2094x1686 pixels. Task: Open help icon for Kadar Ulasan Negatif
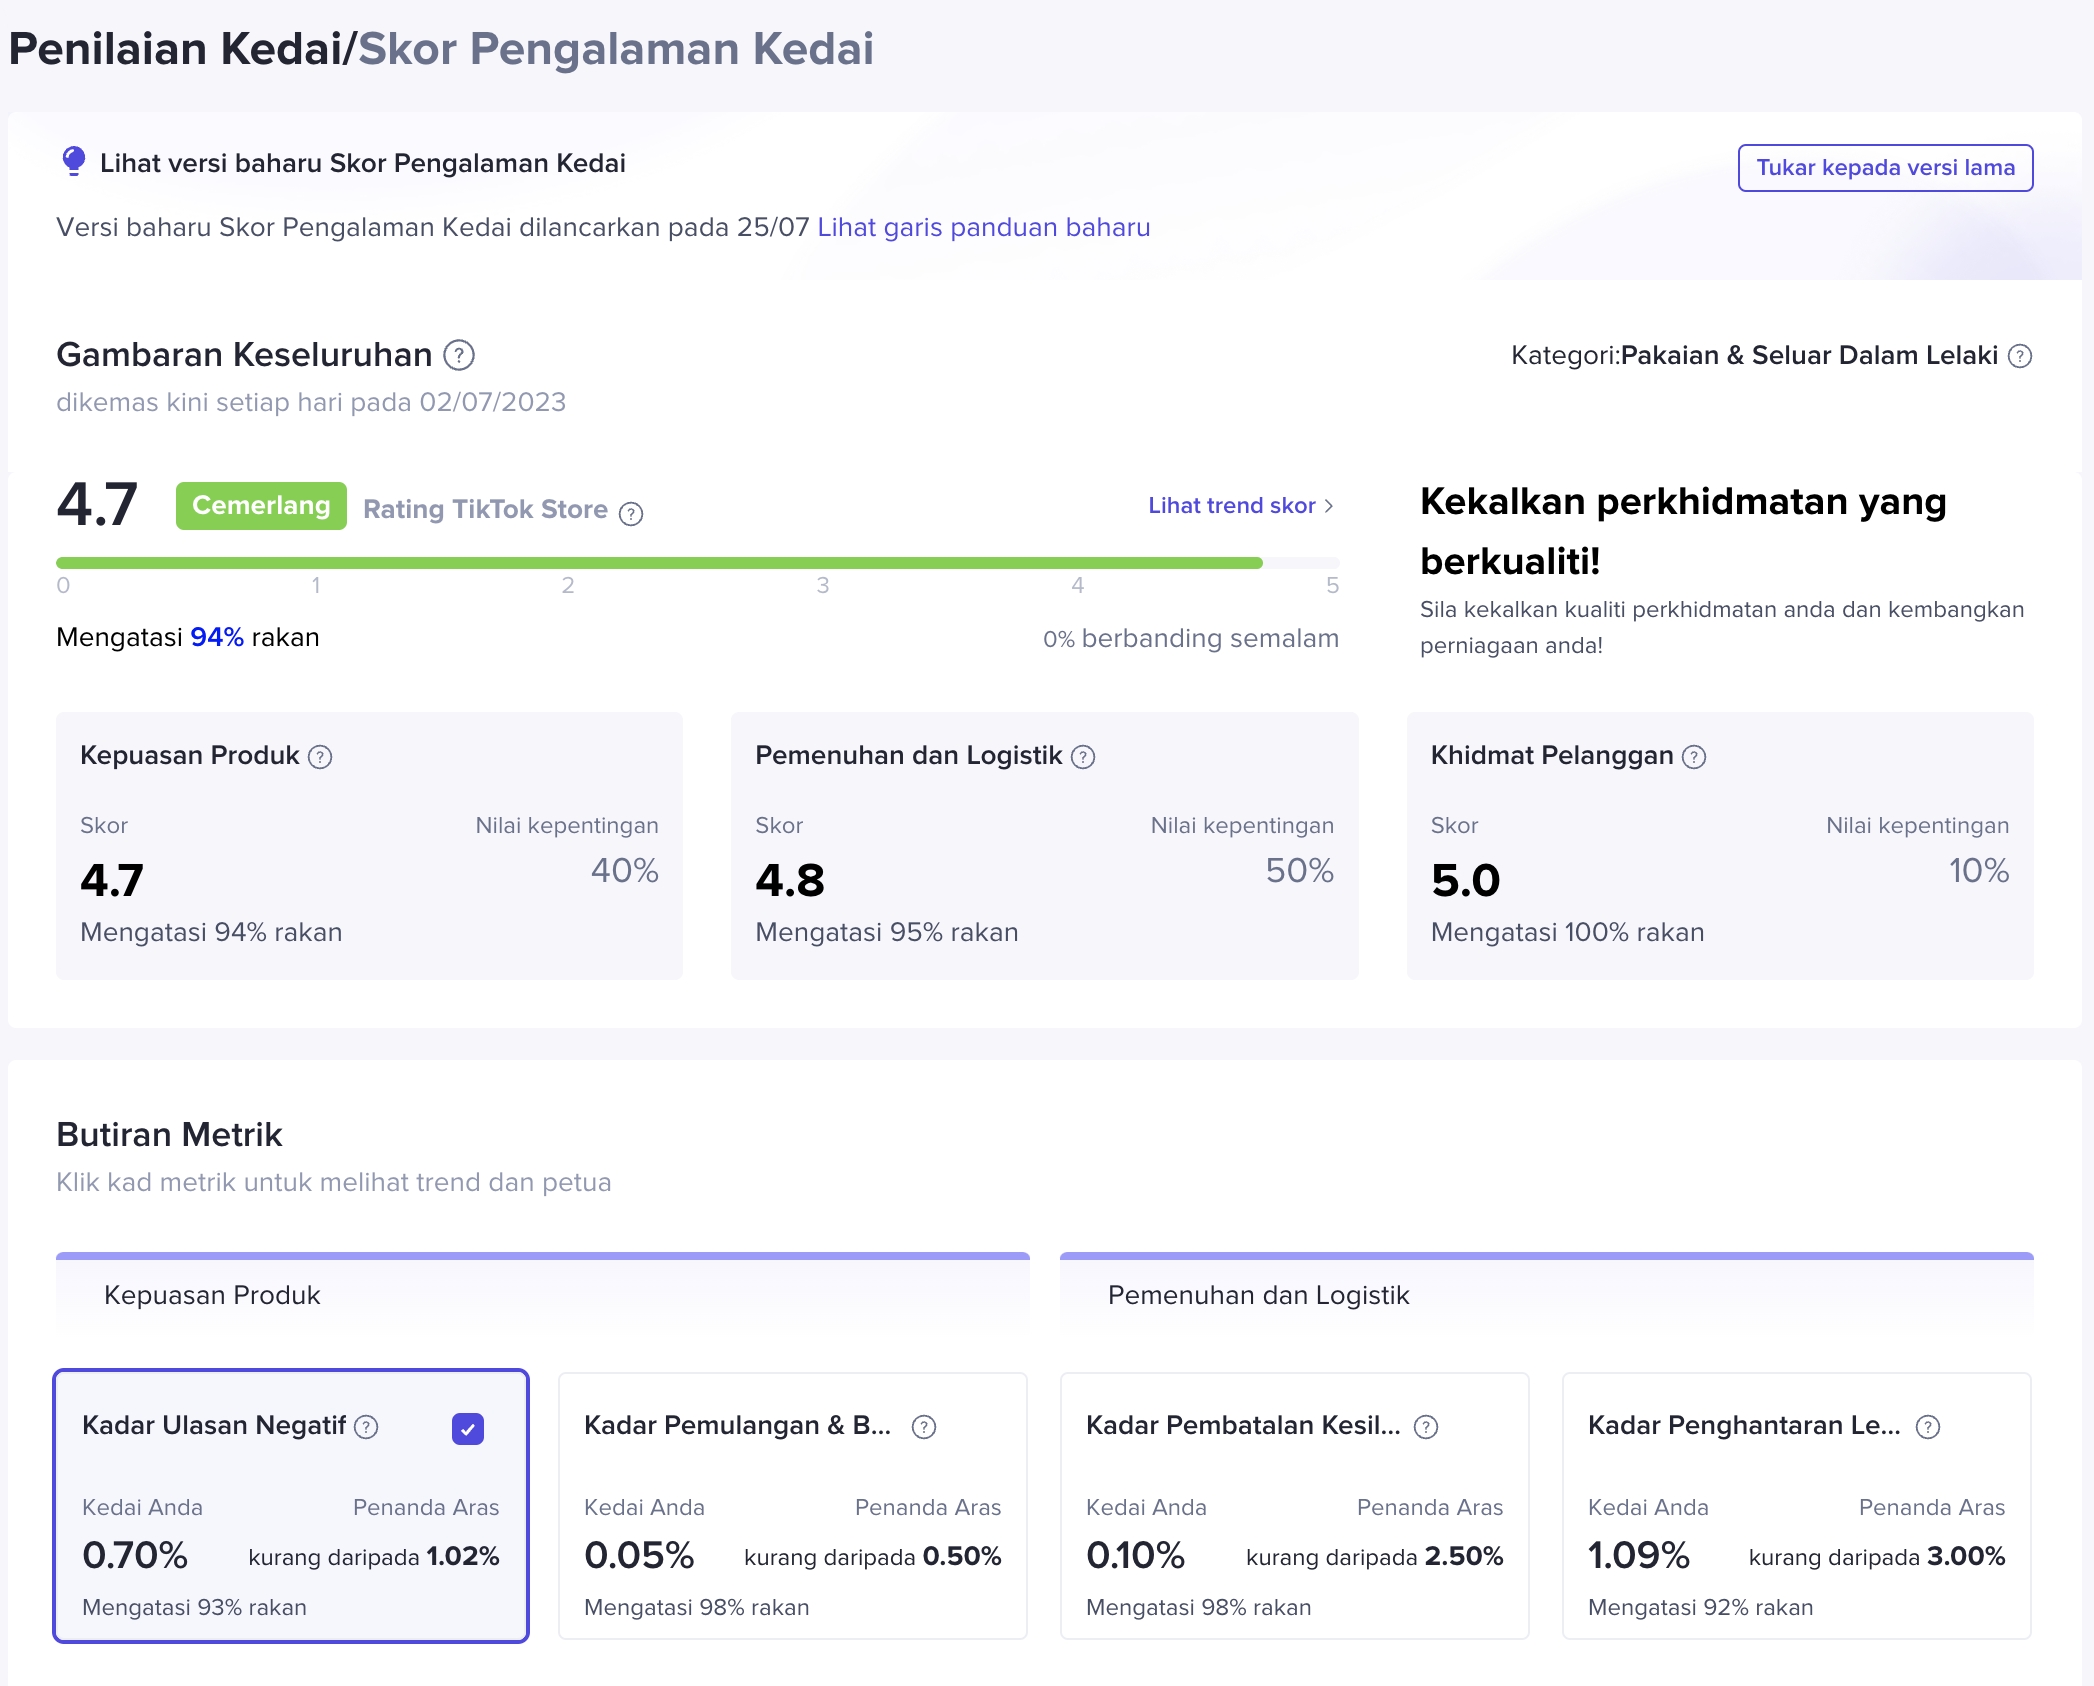(x=367, y=1427)
